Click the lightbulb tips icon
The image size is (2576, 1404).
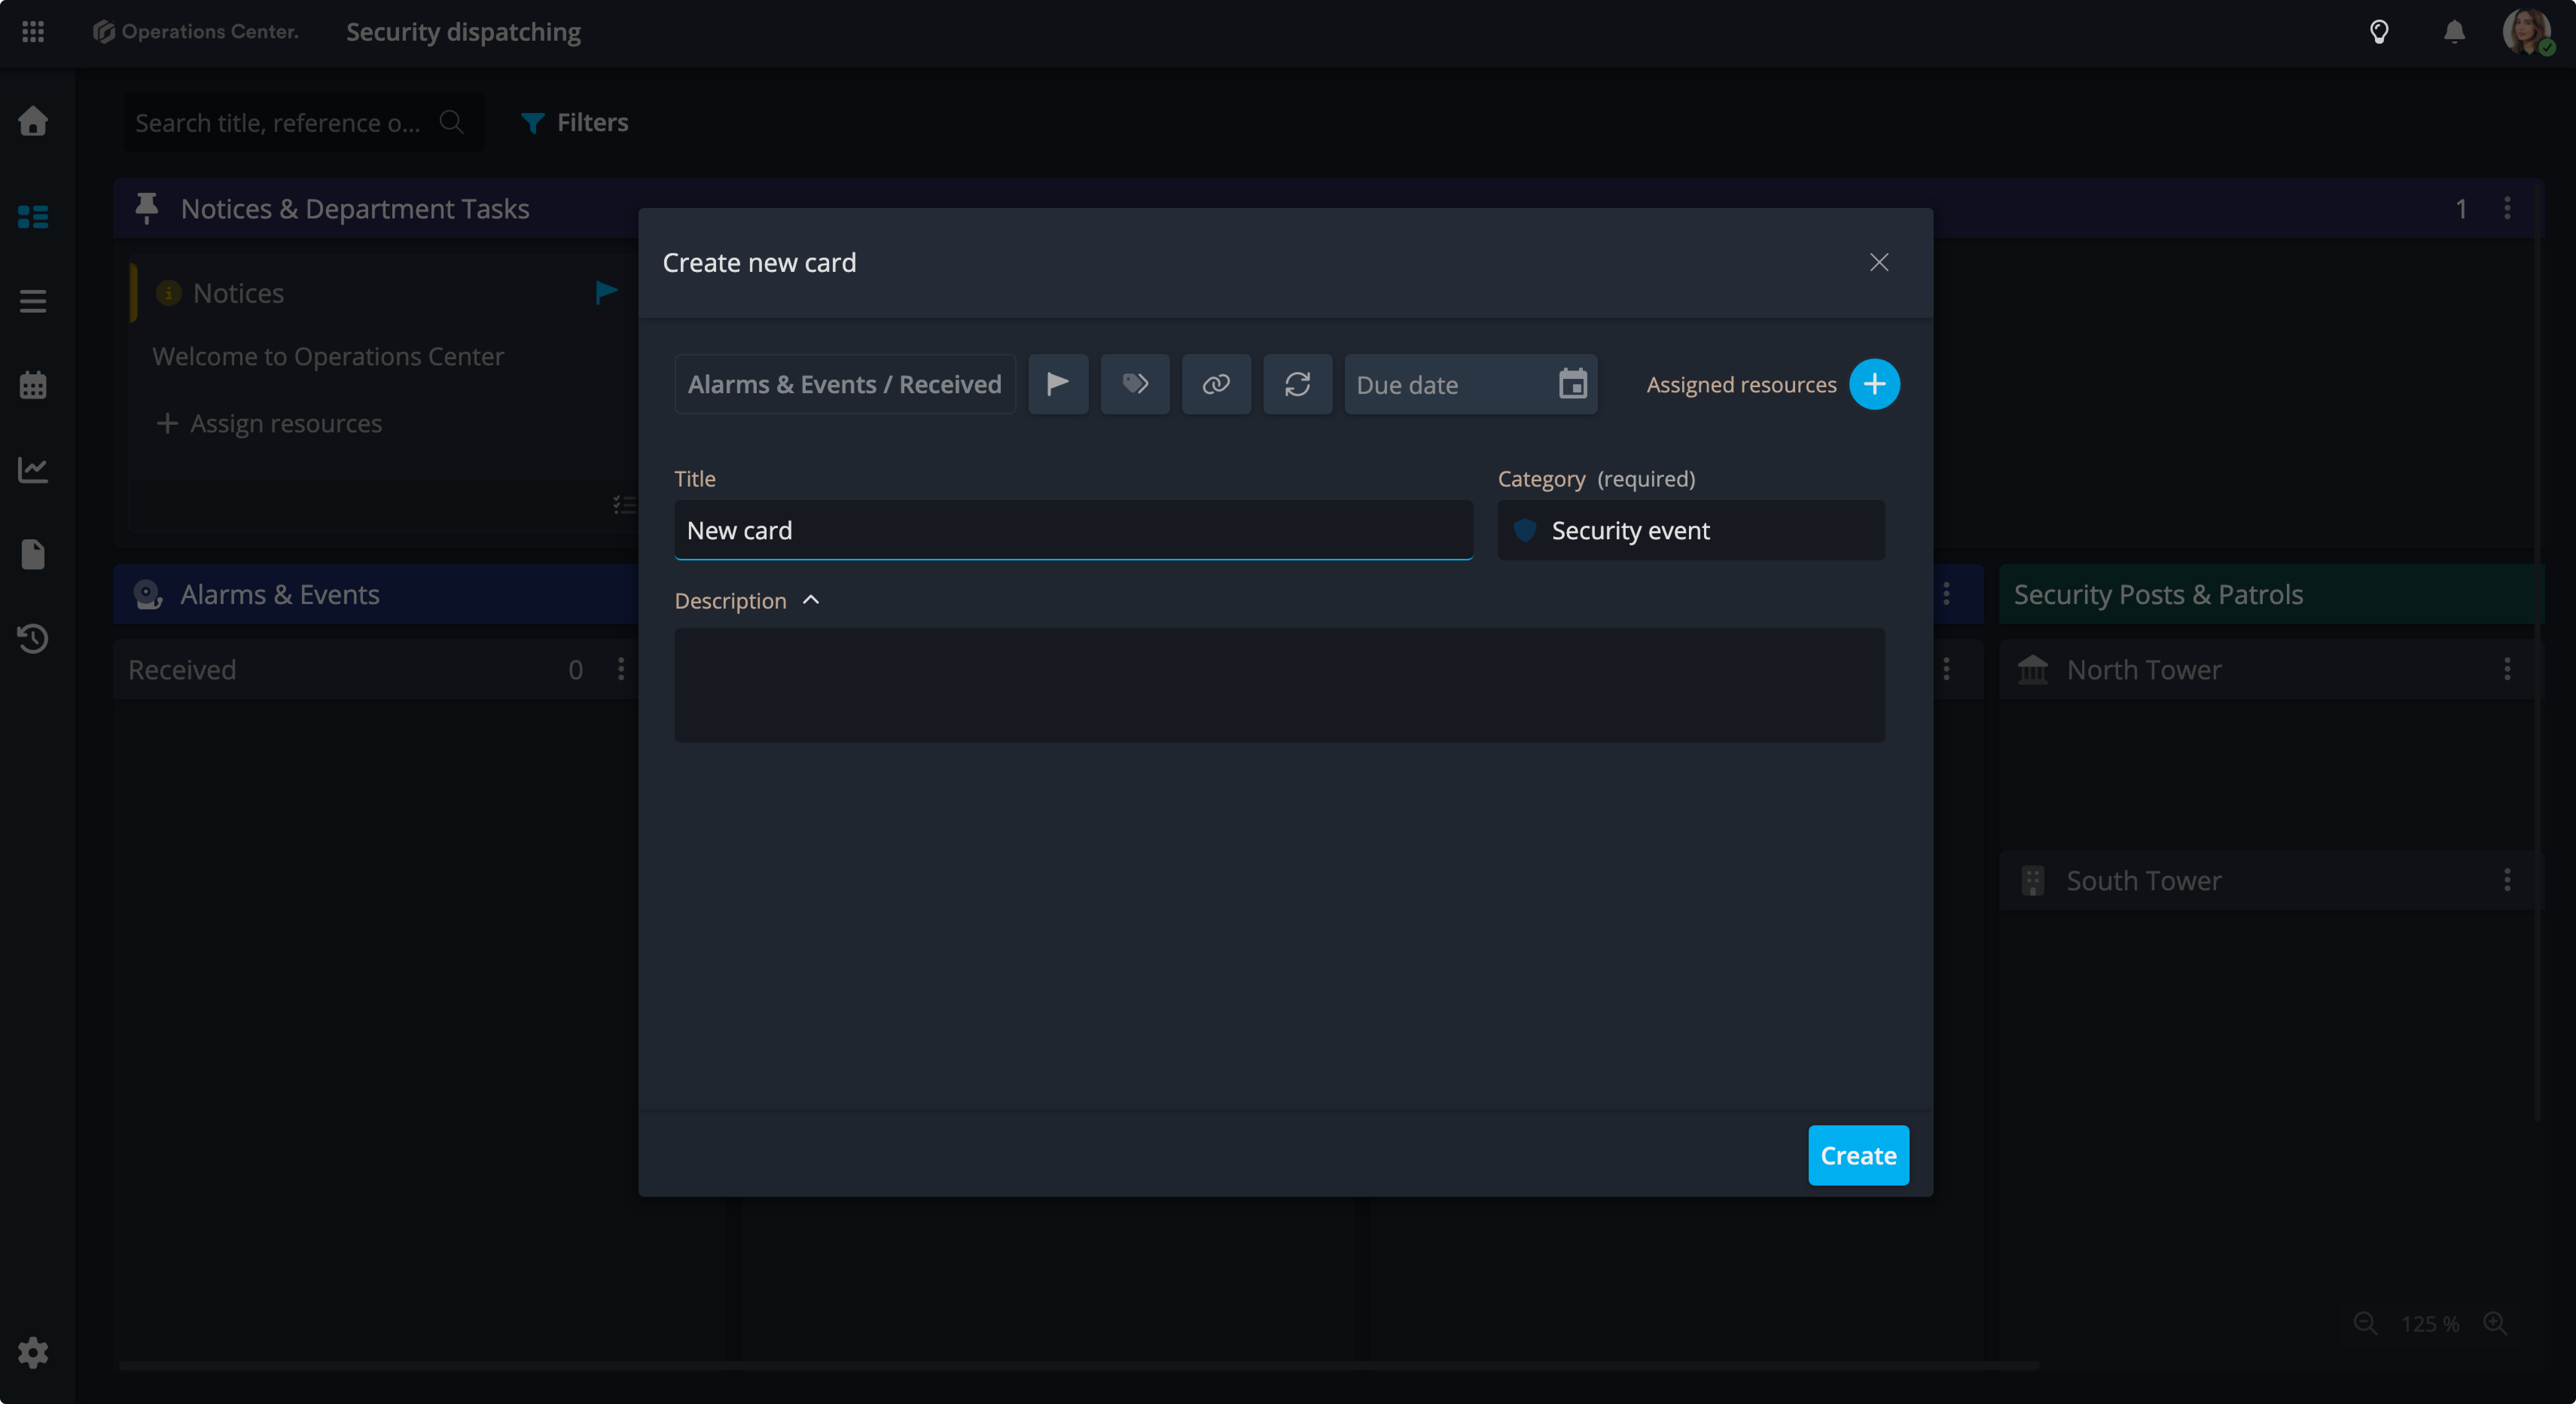(x=2379, y=32)
